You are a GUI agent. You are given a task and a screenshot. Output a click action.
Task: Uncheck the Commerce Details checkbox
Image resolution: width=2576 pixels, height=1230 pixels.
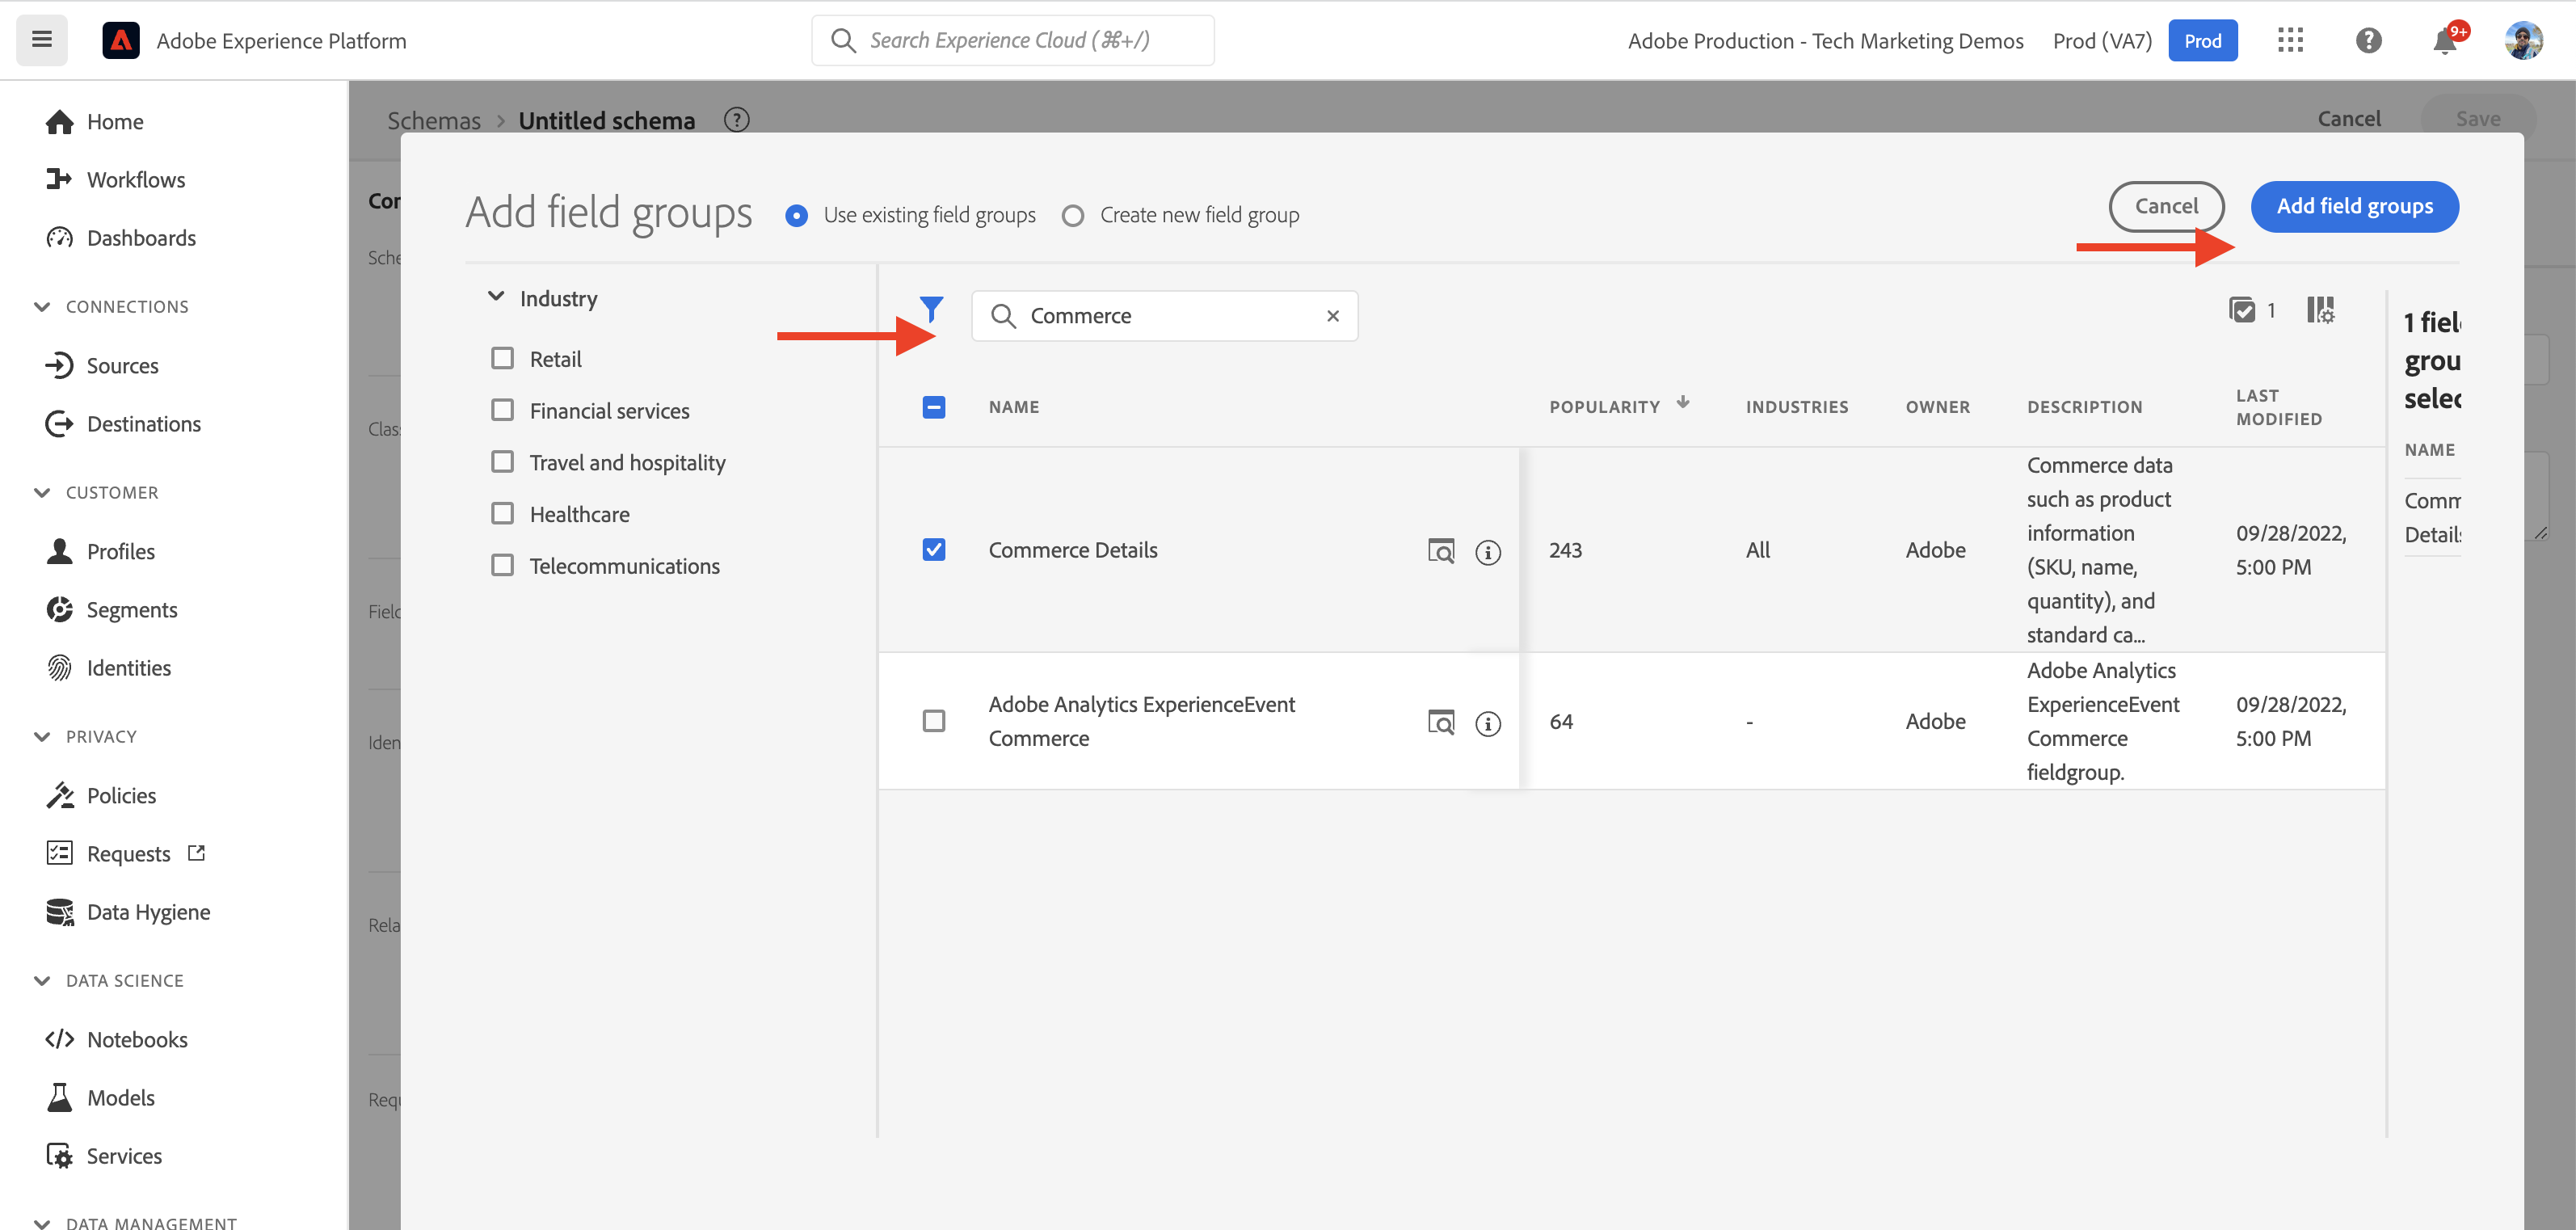coord(933,550)
